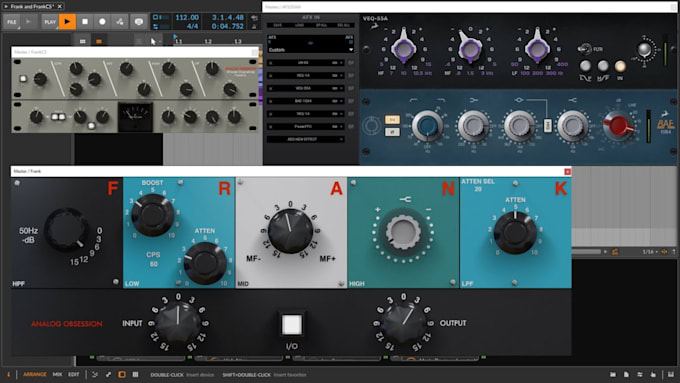Stop the transport with the square icon
Image resolution: width=680 pixels, height=383 pixels.
pyautogui.click(x=85, y=22)
